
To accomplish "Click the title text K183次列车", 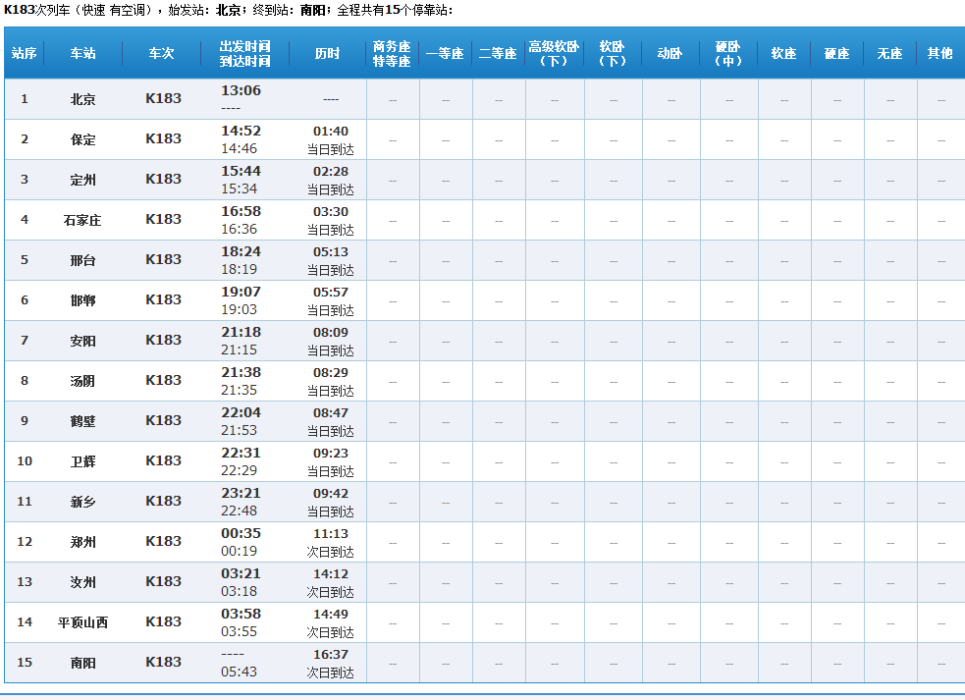I will tap(37, 10).
